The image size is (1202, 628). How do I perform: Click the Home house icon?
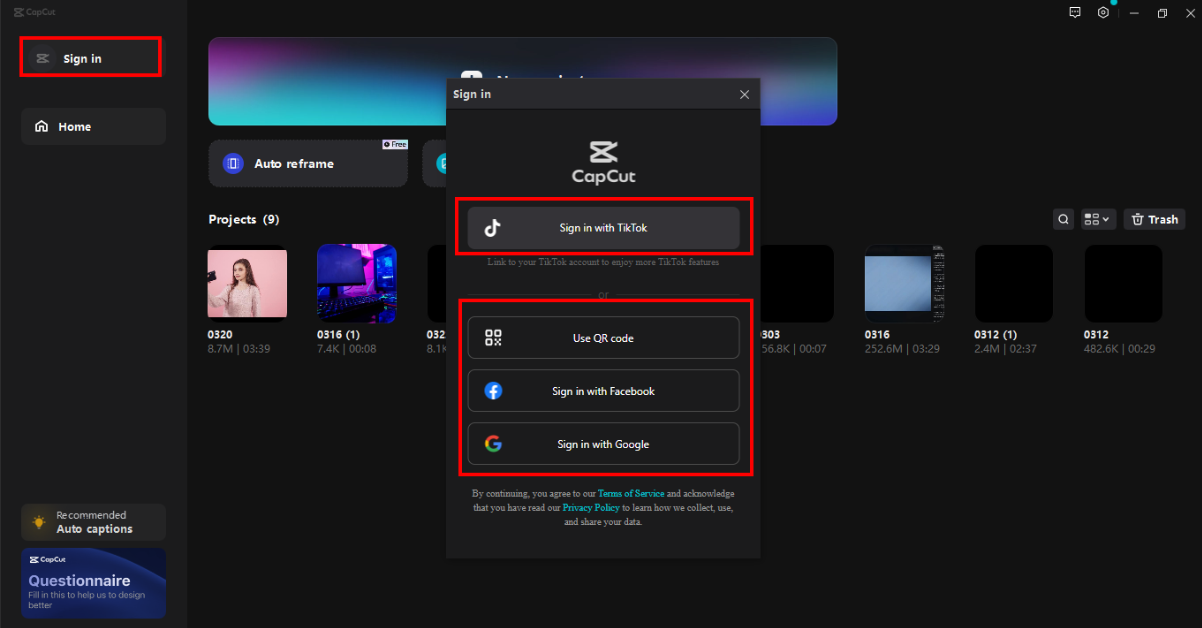click(x=42, y=127)
